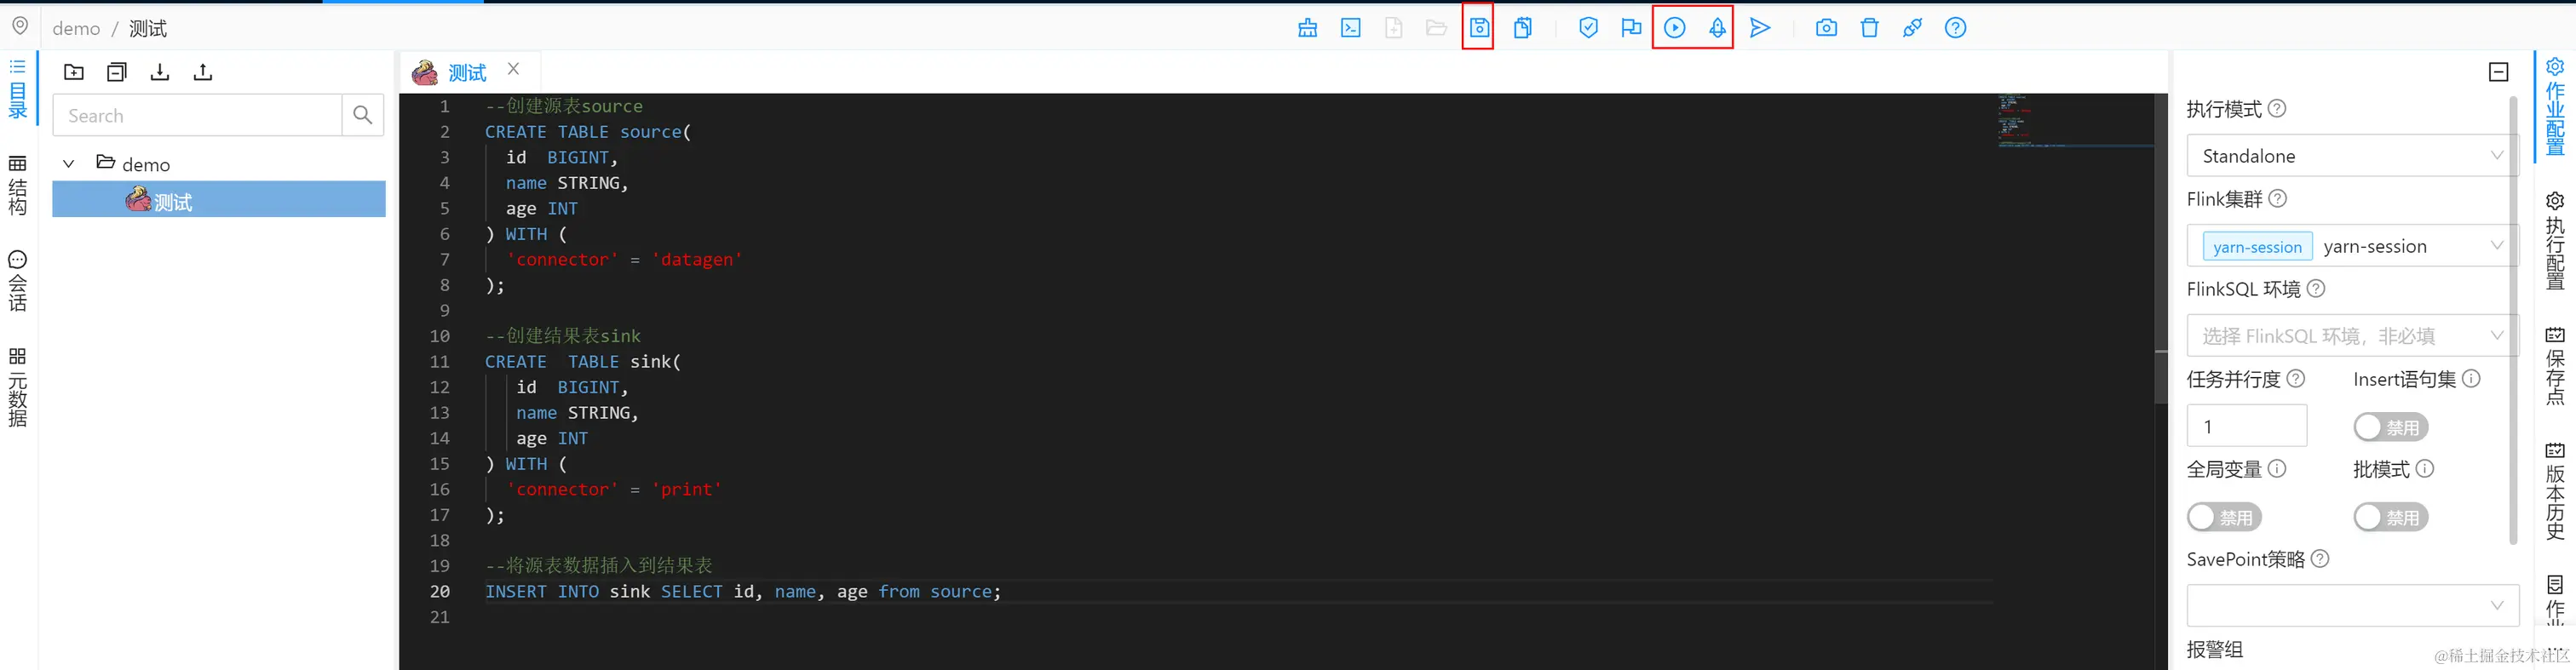Open help with question mark circle icon

point(1955,28)
